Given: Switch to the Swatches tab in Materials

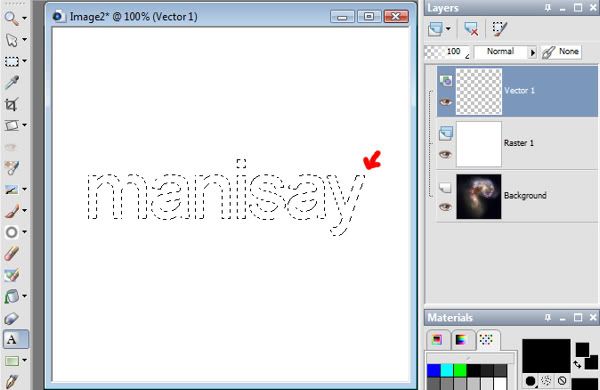Looking at the screenshot, I should [x=486, y=339].
